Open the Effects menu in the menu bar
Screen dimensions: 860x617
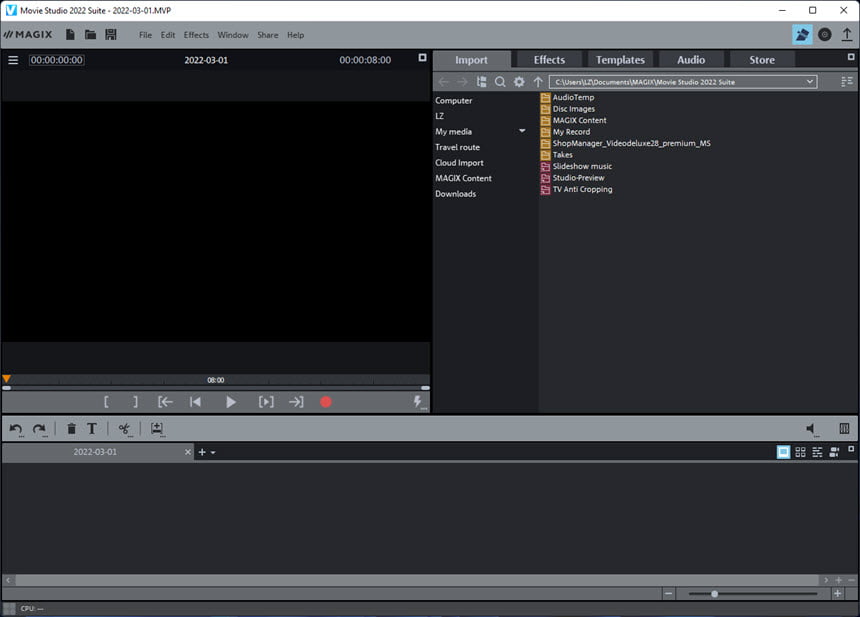tap(196, 35)
